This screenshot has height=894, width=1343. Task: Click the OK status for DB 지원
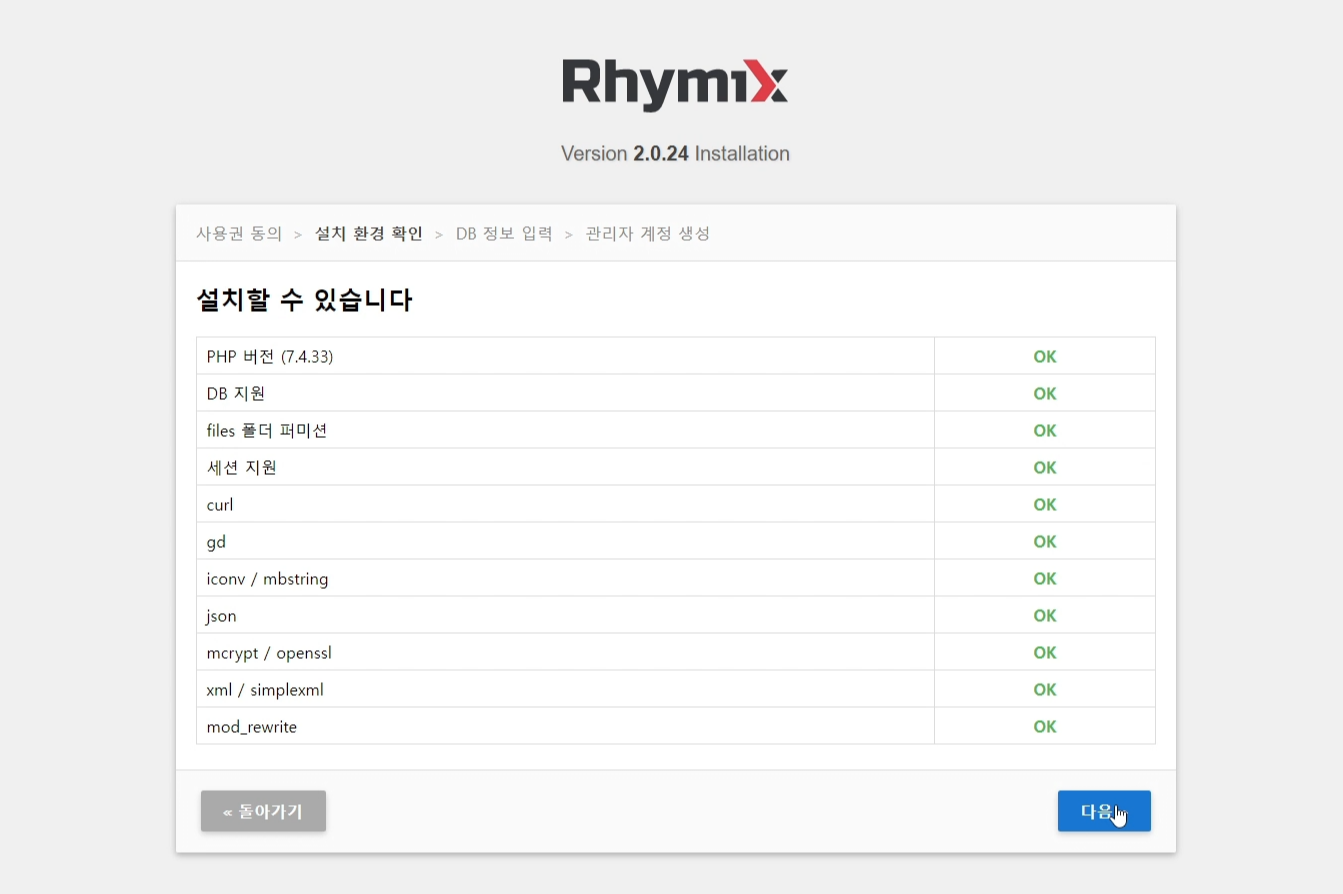1045,394
